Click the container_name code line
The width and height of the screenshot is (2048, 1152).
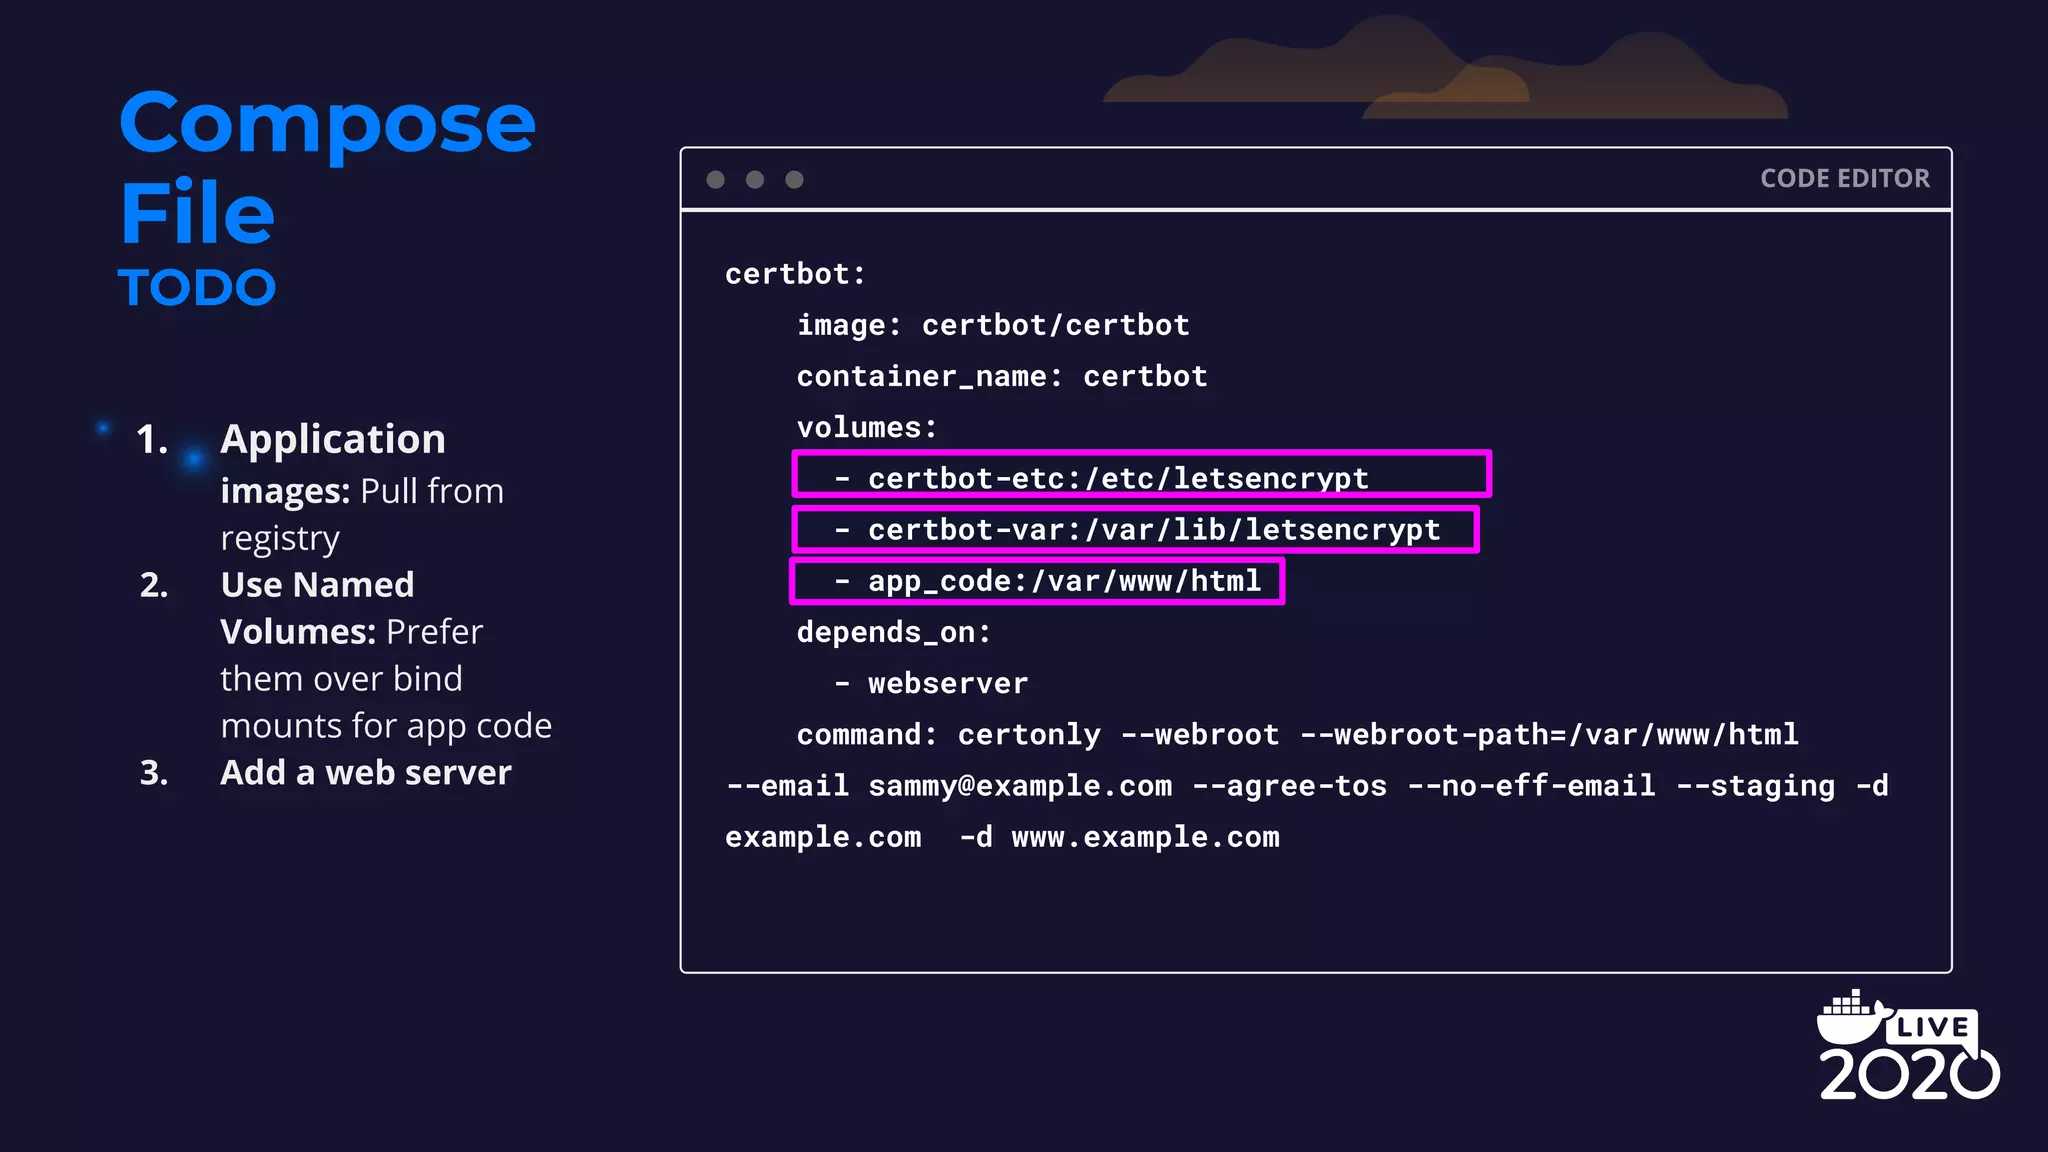click(x=1001, y=377)
